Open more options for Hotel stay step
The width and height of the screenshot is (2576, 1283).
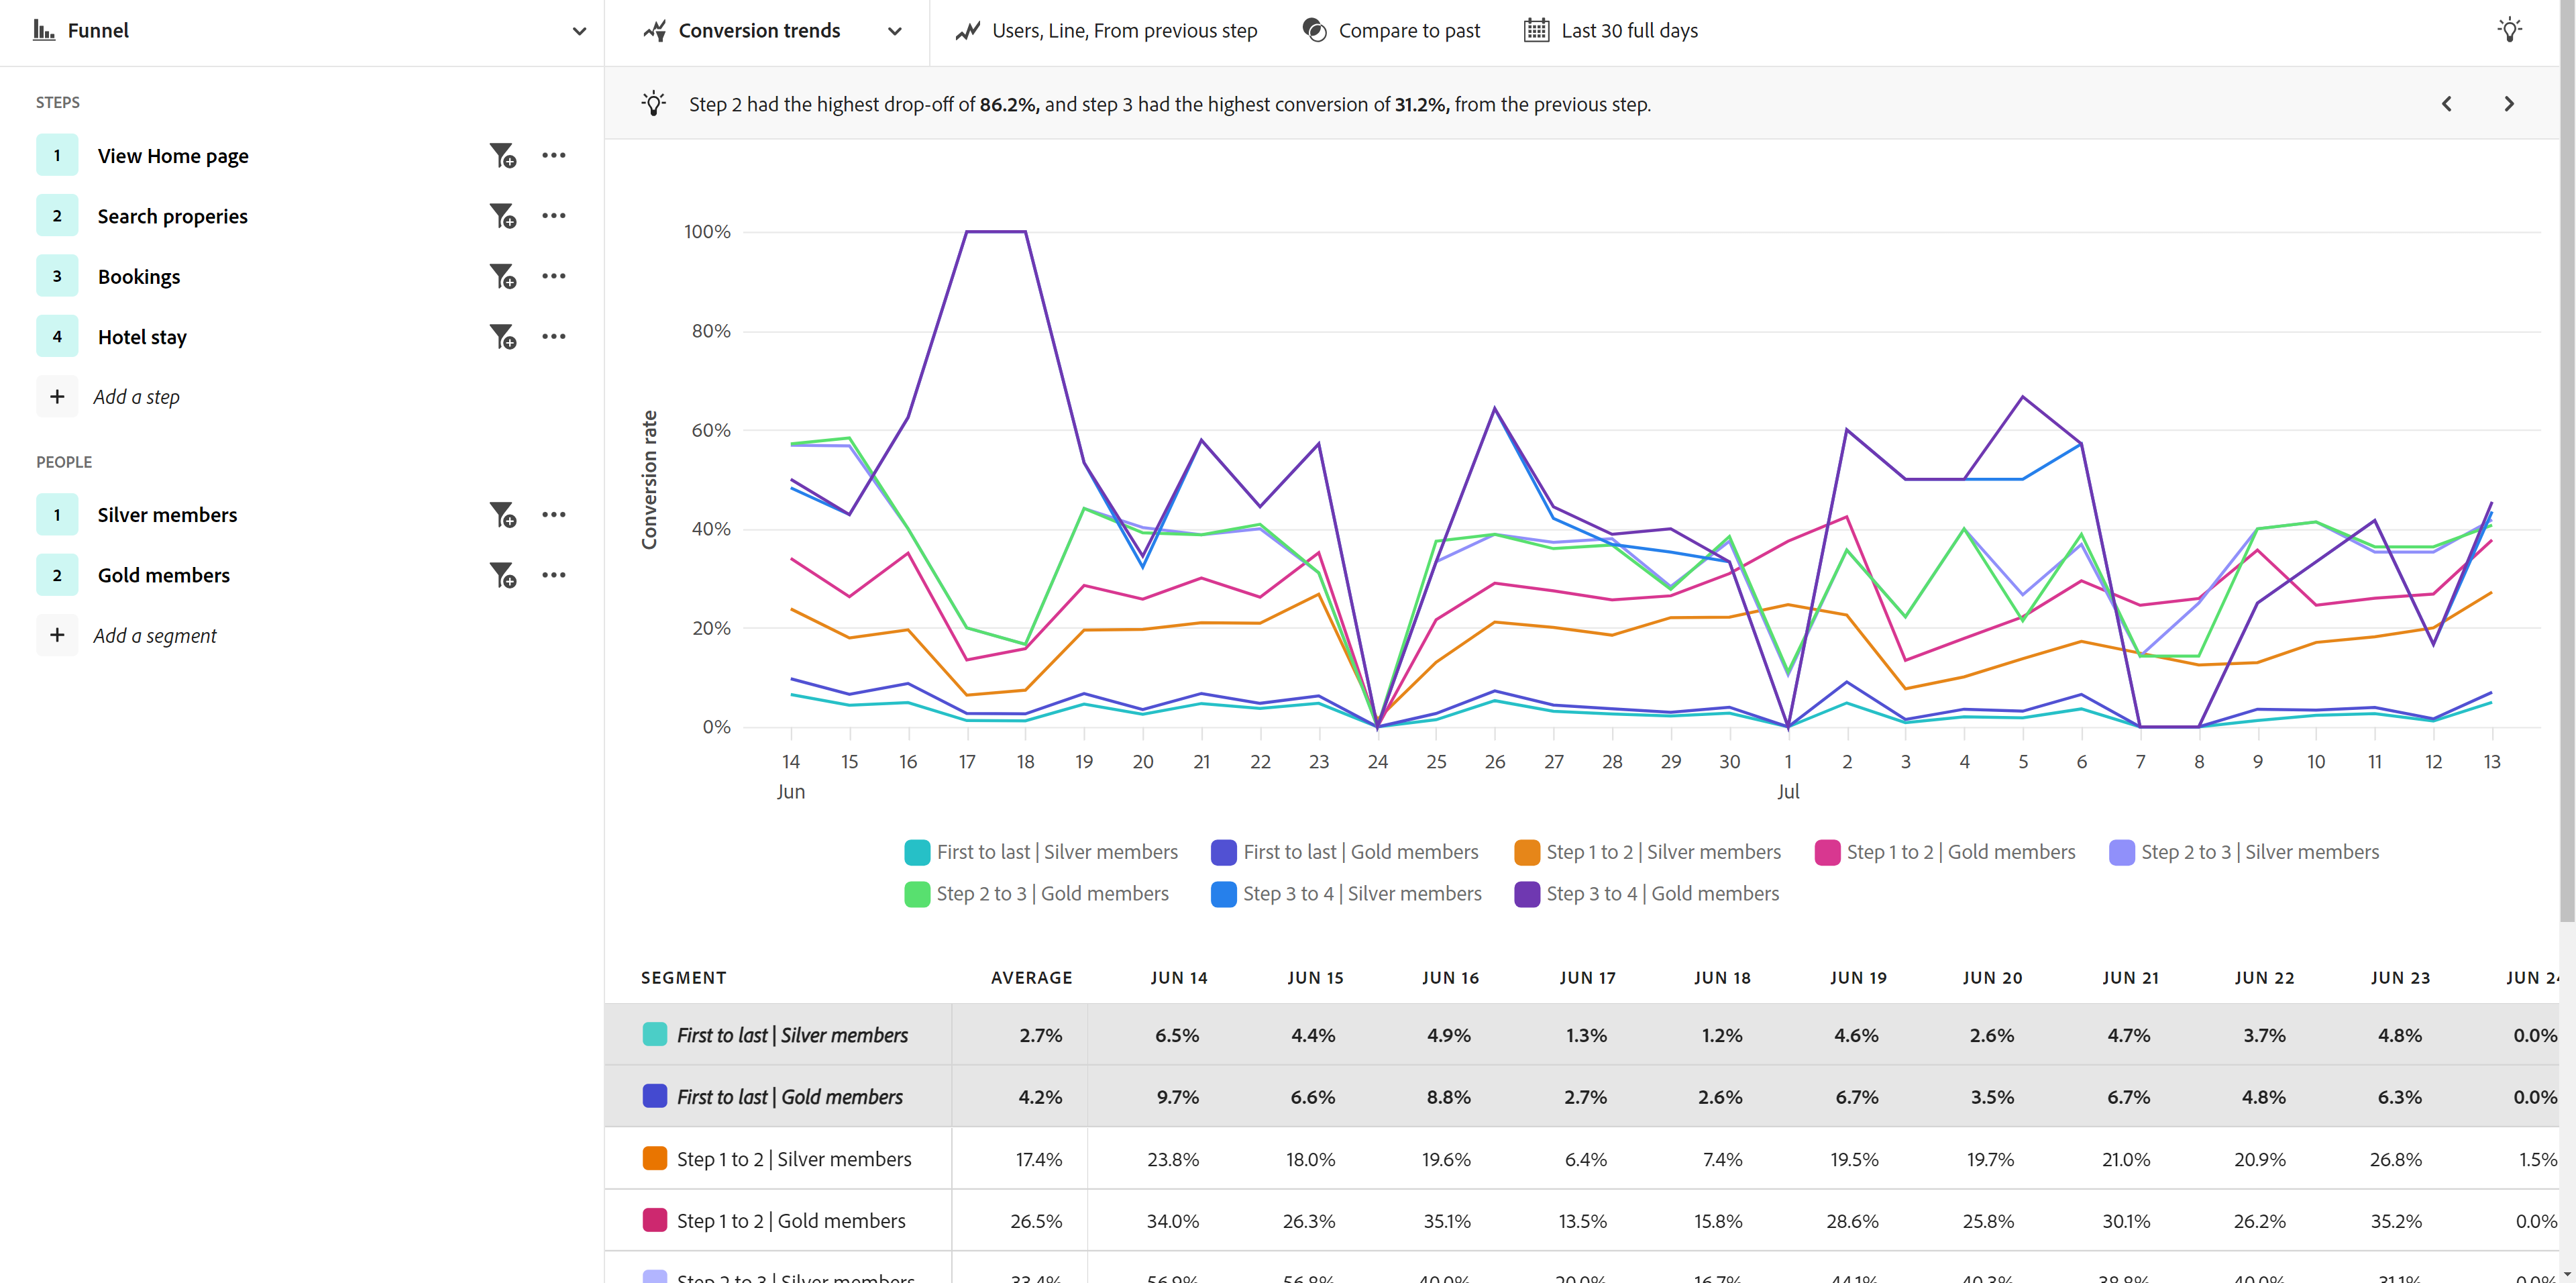click(553, 337)
